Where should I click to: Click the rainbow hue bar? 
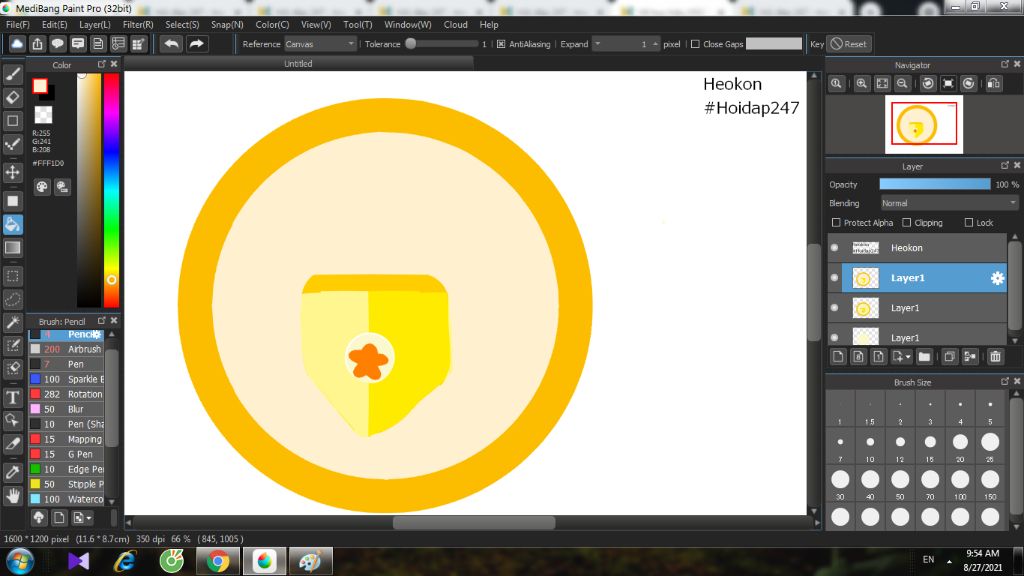tap(112, 189)
